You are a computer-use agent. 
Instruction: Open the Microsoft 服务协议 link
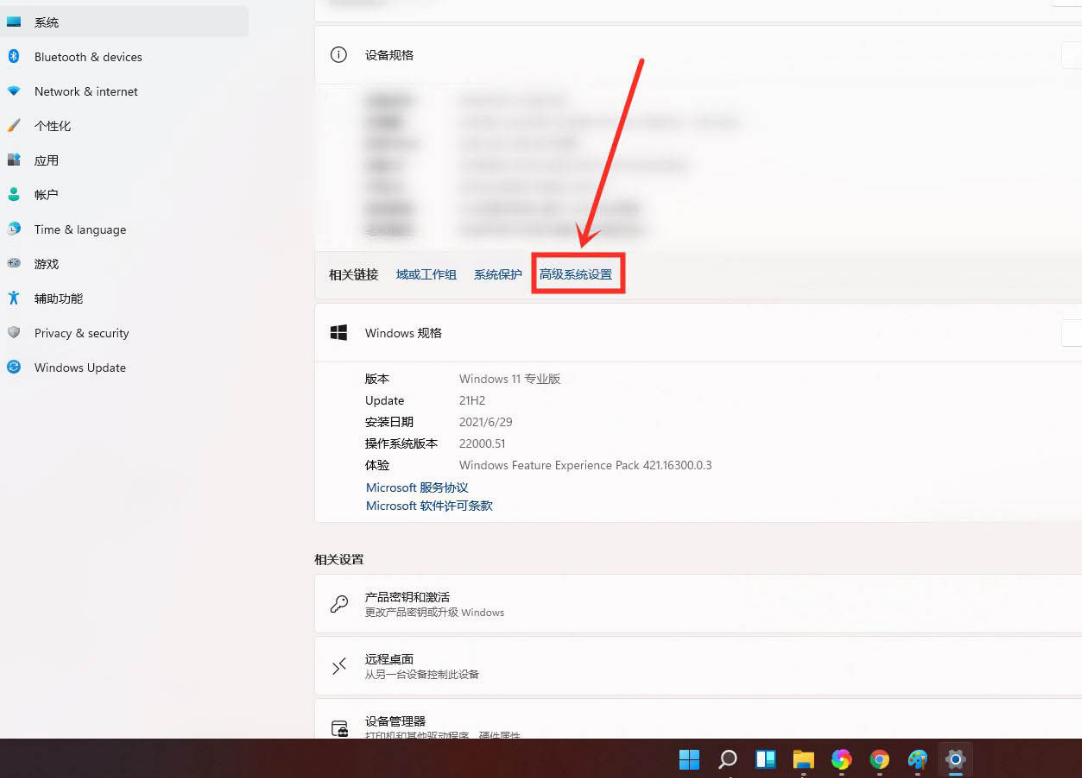point(416,487)
